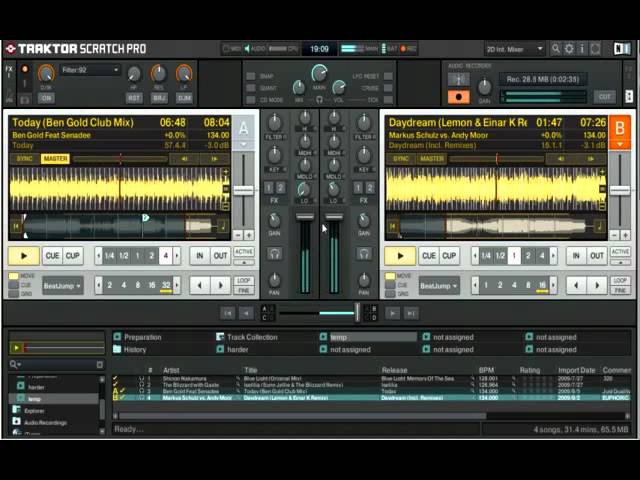Sort by BPM column header
Image resolution: width=640 pixels, height=480 pixels.
[x=486, y=370]
